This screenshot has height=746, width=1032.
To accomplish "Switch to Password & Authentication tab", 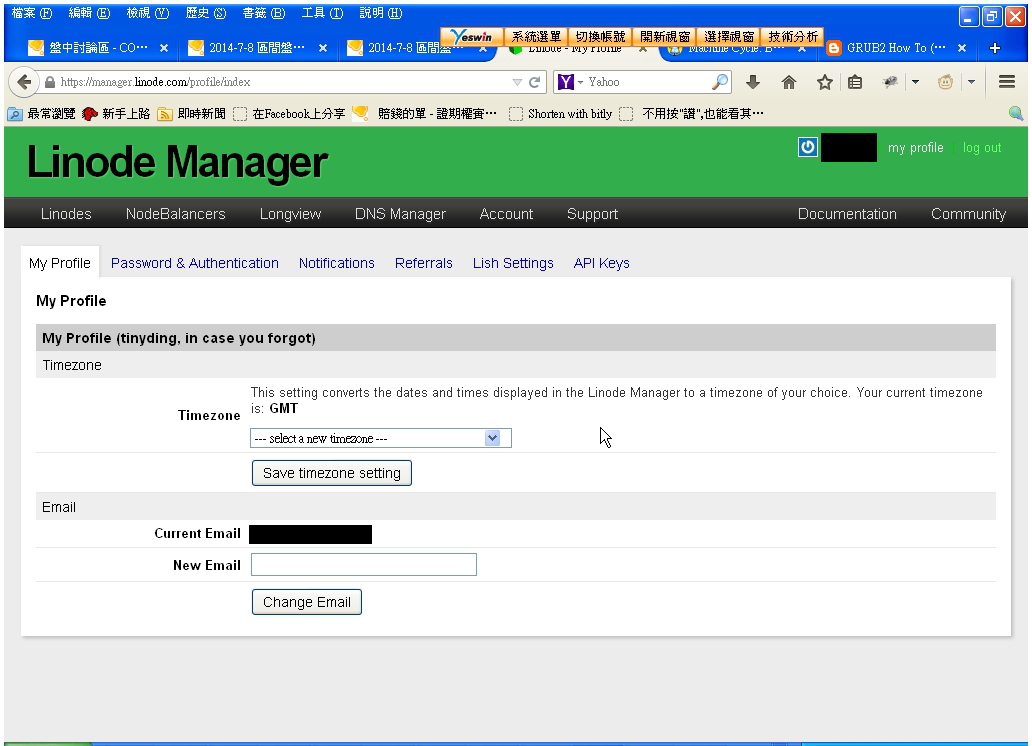I will tap(195, 263).
